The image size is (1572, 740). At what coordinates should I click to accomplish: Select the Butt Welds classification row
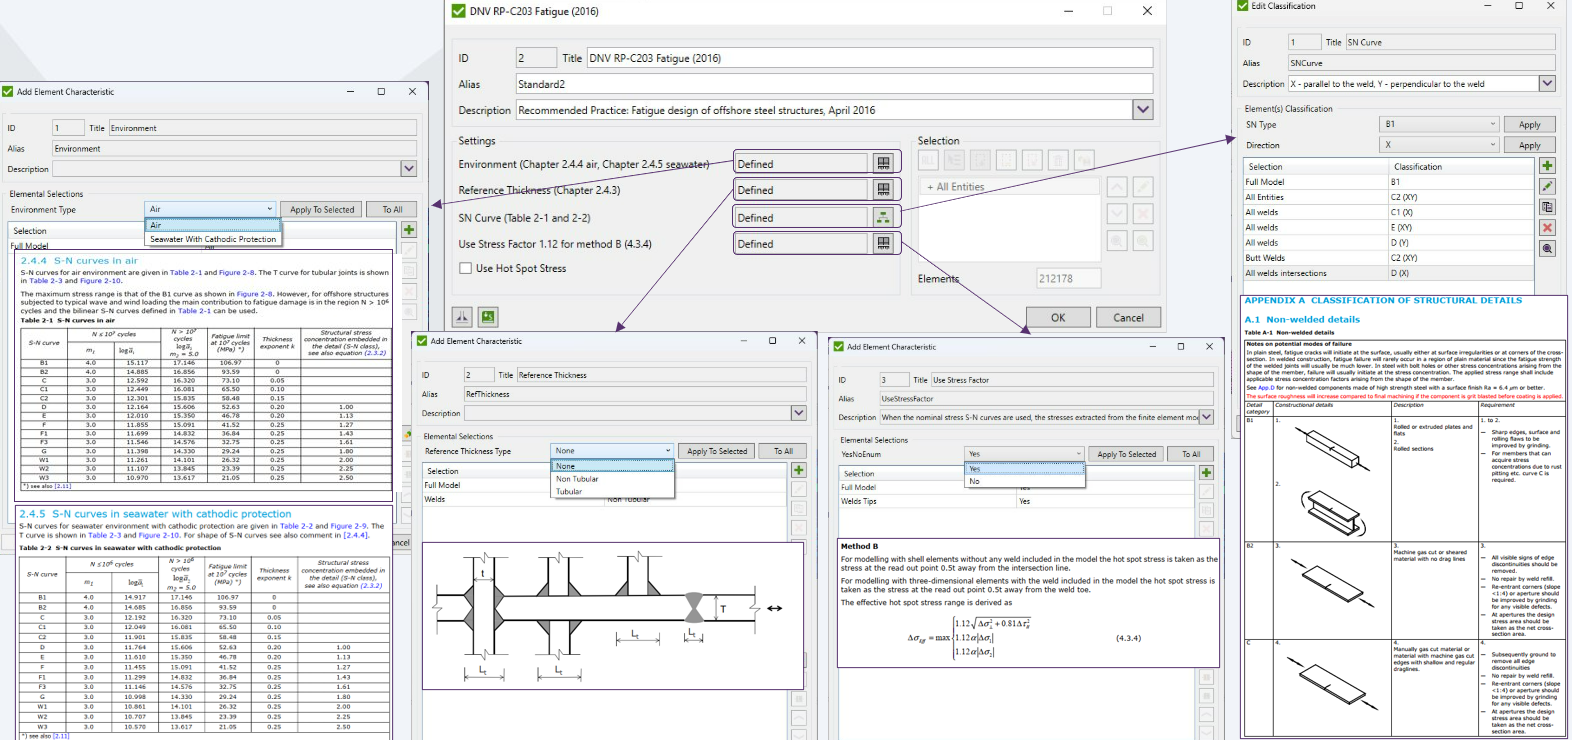[1388, 257]
